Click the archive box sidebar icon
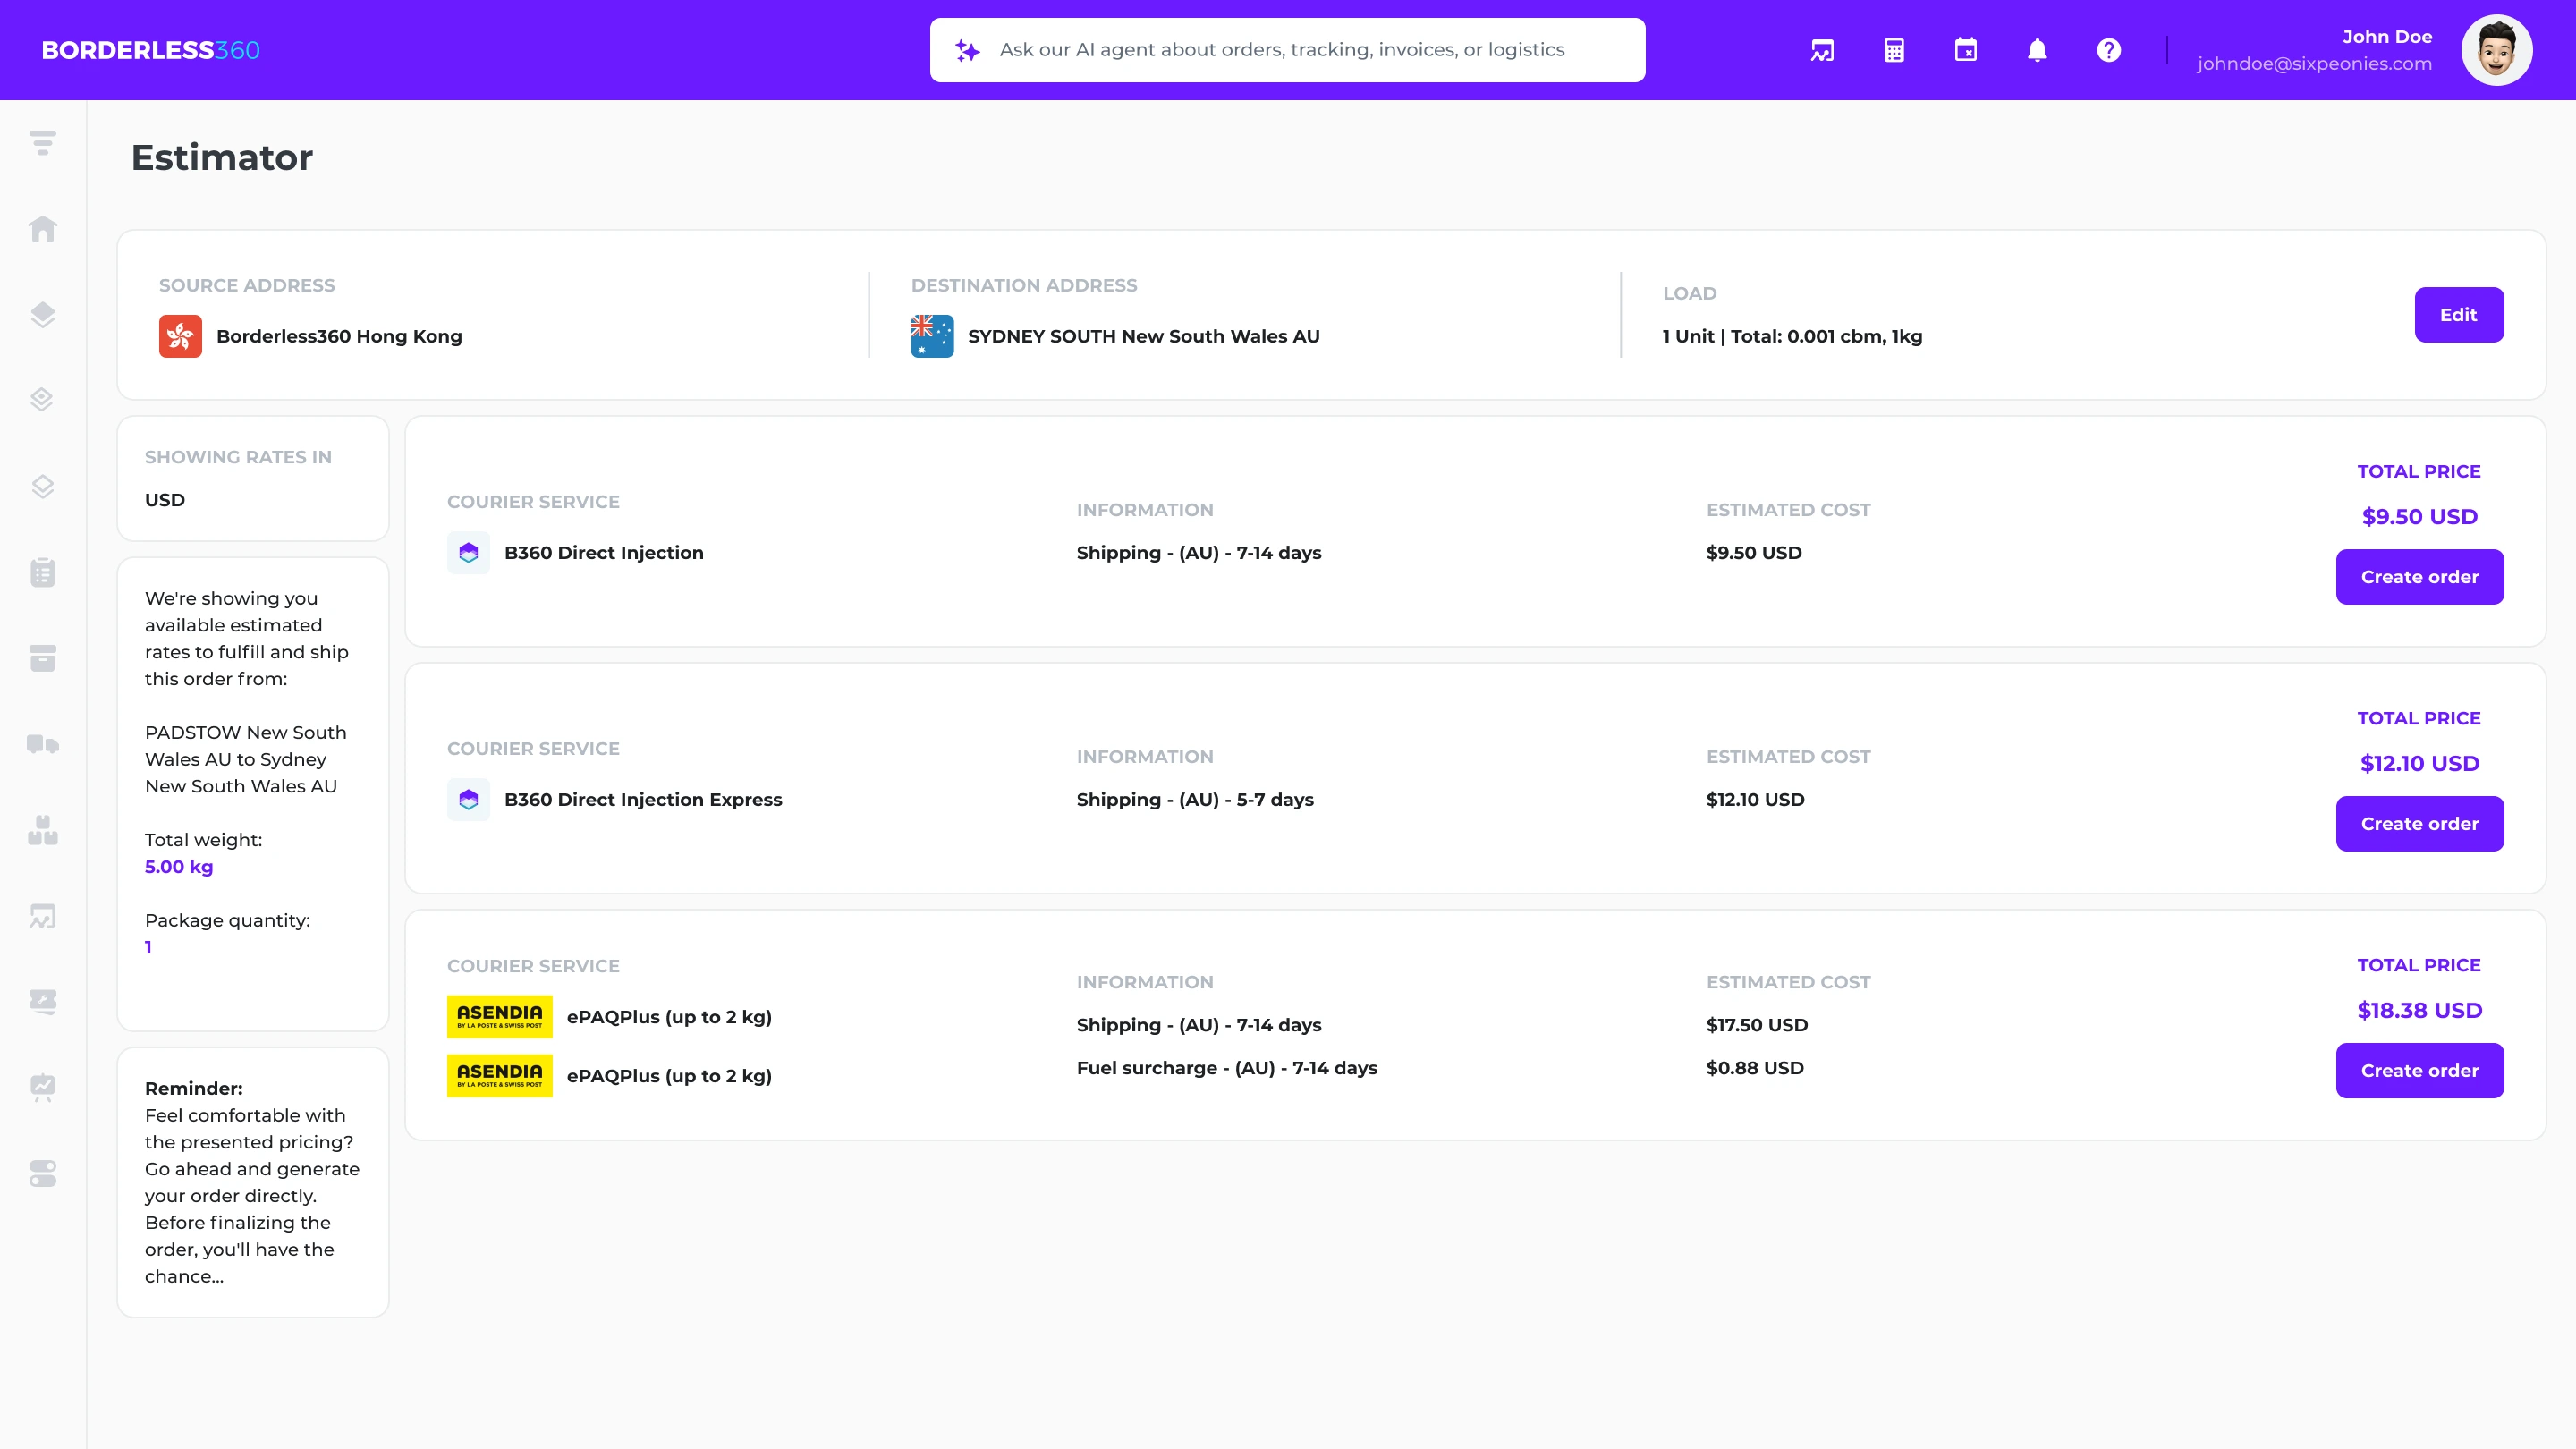Viewport: 2576px width, 1449px height. [x=42, y=658]
